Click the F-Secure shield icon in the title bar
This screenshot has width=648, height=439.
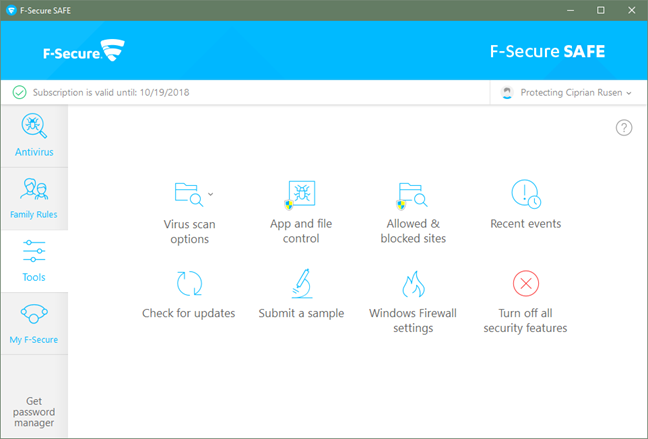tap(11, 10)
